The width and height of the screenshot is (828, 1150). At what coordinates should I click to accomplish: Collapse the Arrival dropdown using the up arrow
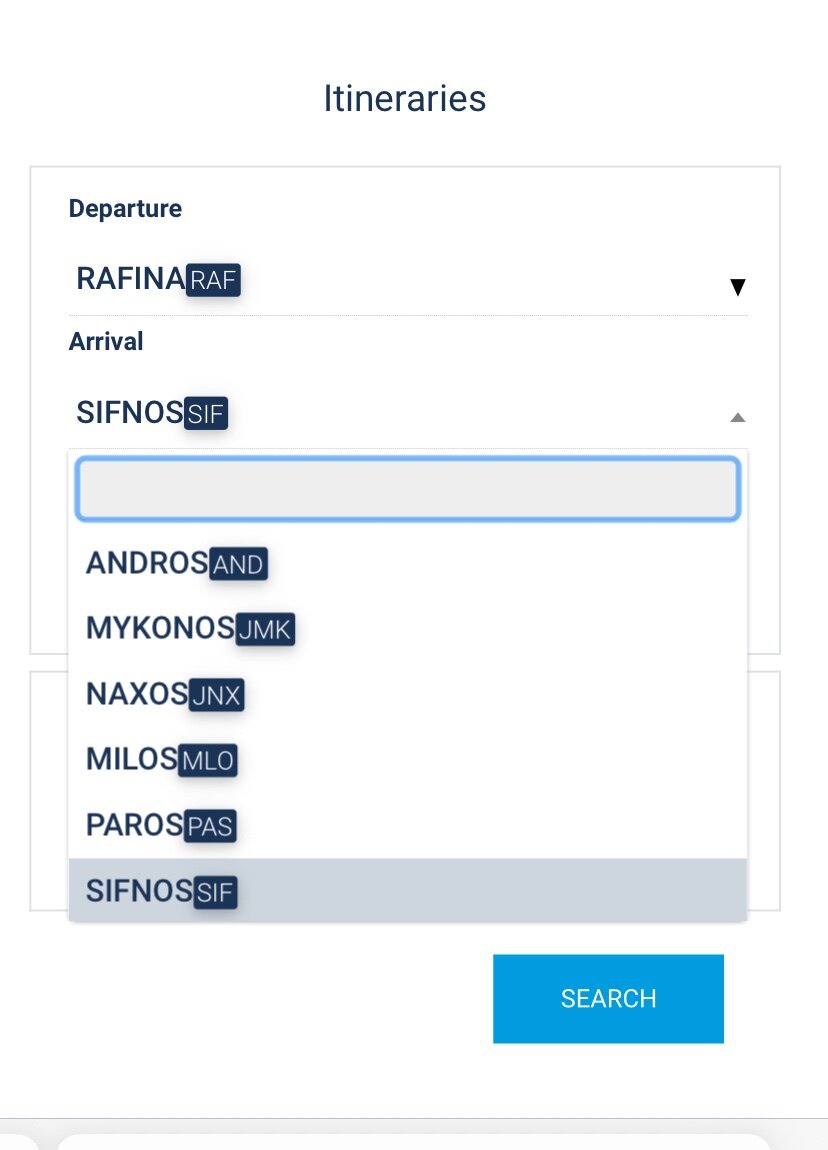tap(737, 417)
